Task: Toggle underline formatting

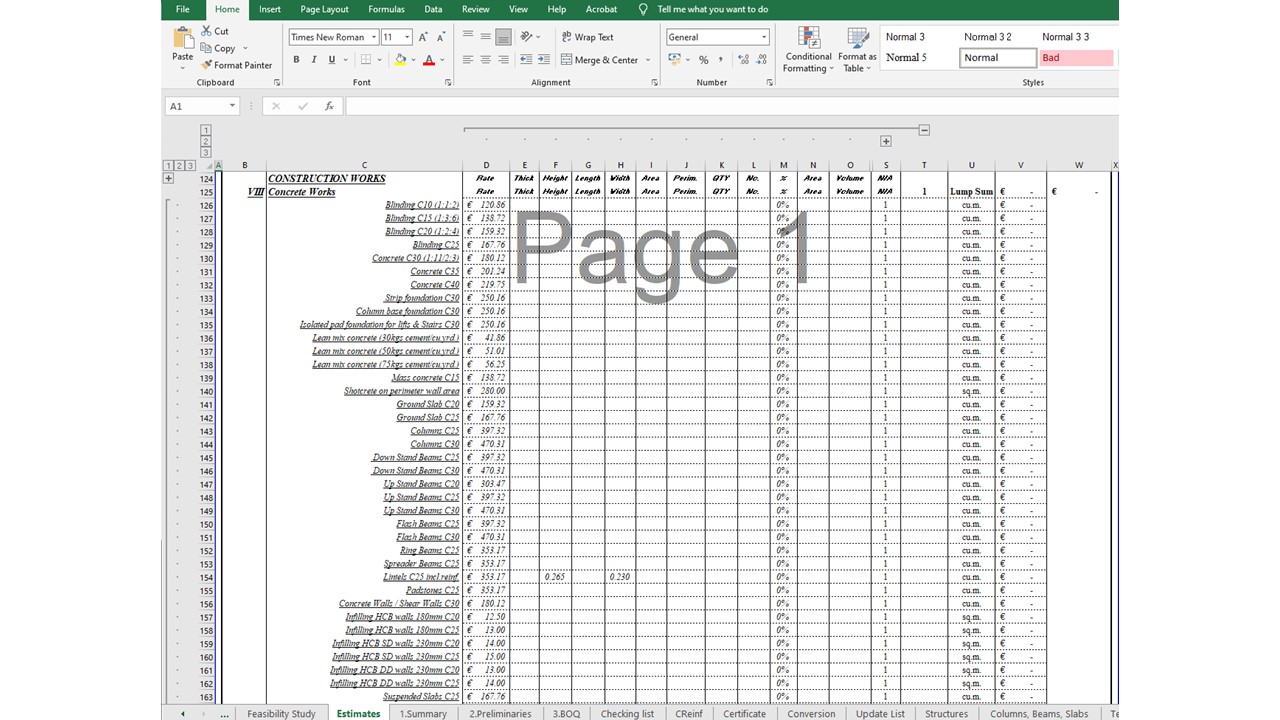Action: [332, 60]
